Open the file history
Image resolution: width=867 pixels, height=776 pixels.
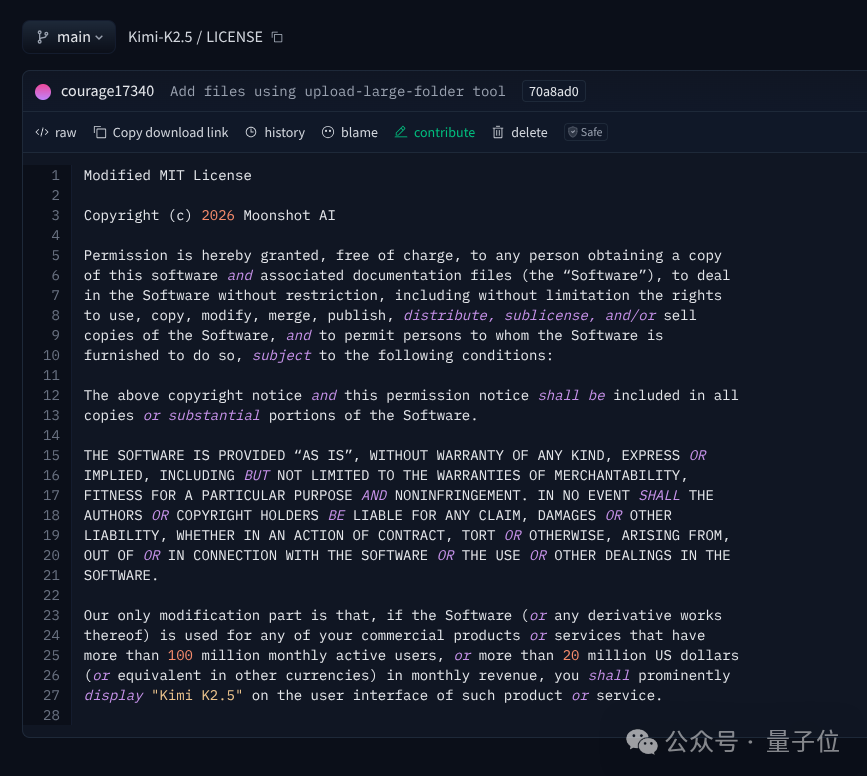pyautogui.click(x=275, y=132)
